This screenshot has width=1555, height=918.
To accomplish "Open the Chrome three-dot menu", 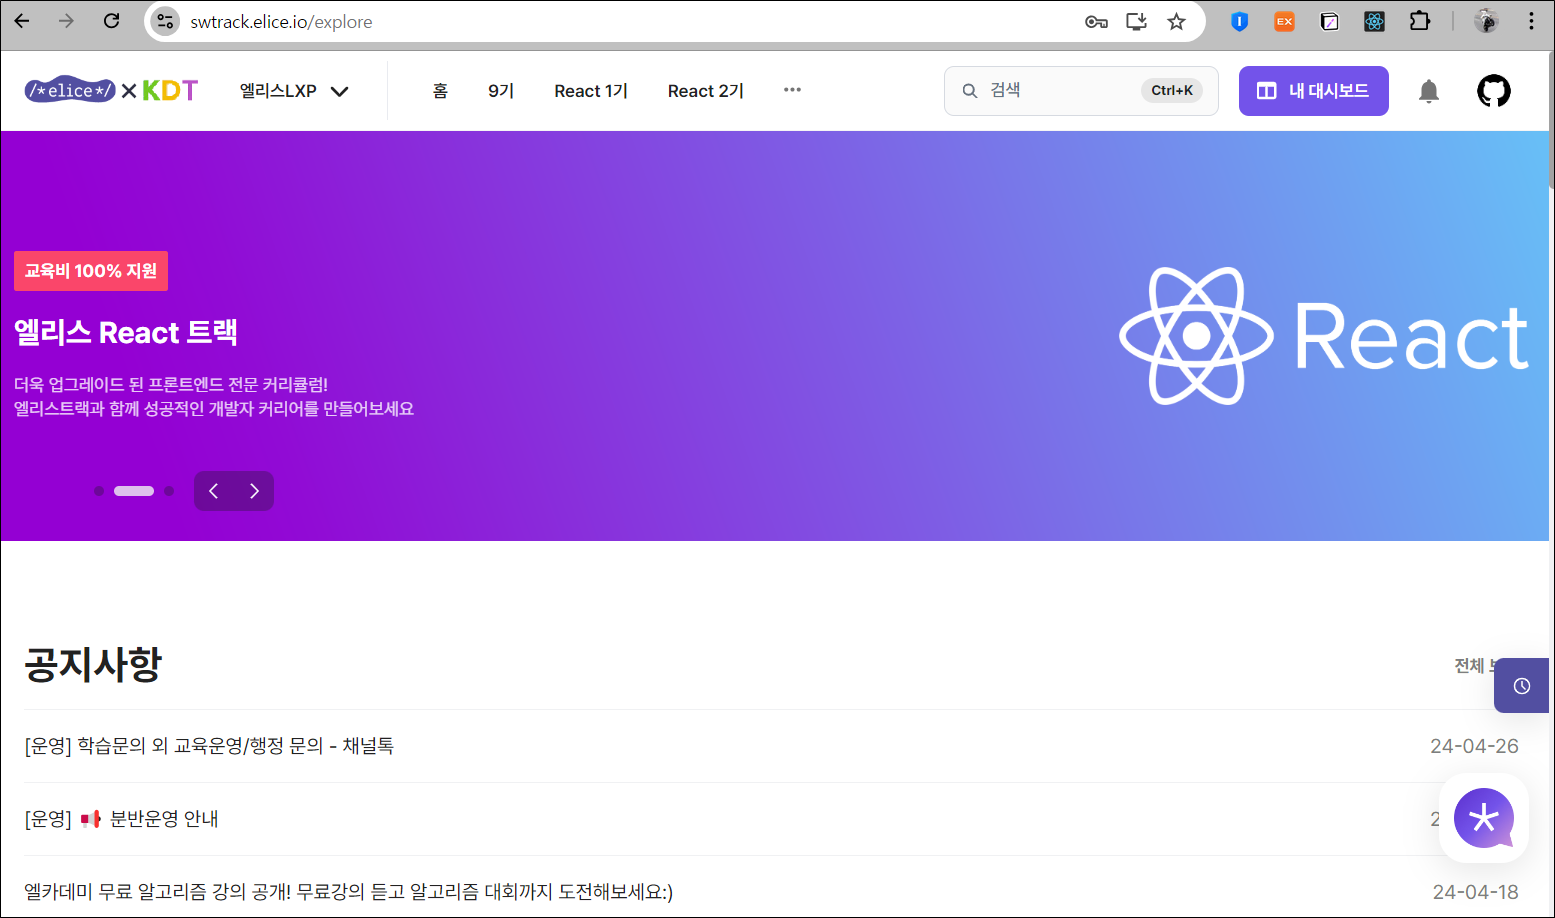I will (x=1531, y=21).
